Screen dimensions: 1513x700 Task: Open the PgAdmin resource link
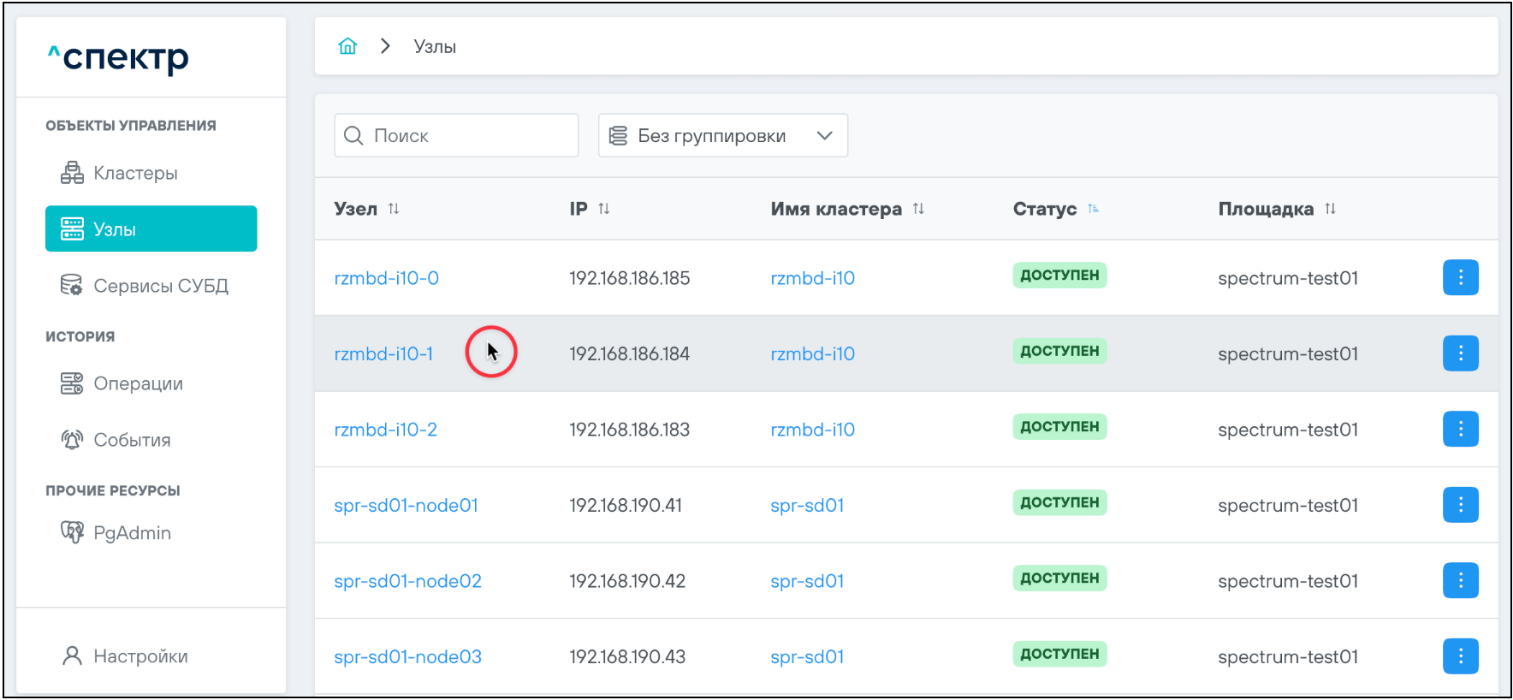tap(131, 533)
